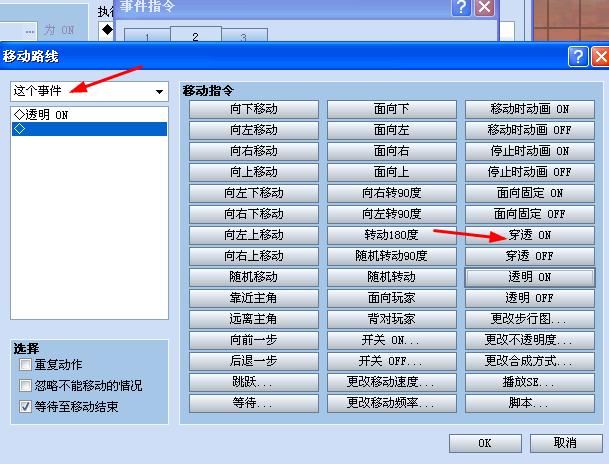Choose the 向前一步 command
This screenshot has height=464, width=609.
[x=254, y=340]
